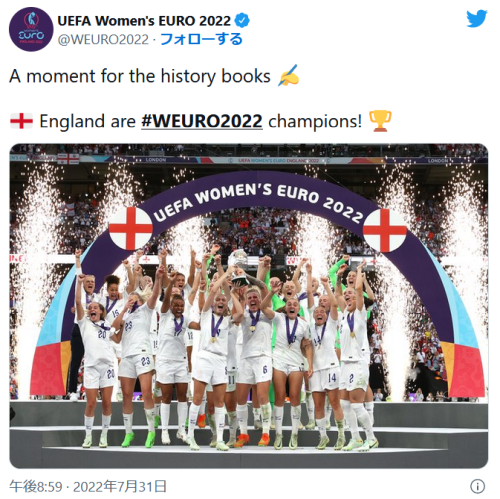Open the @WEURO2022 handle

(x=103, y=39)
